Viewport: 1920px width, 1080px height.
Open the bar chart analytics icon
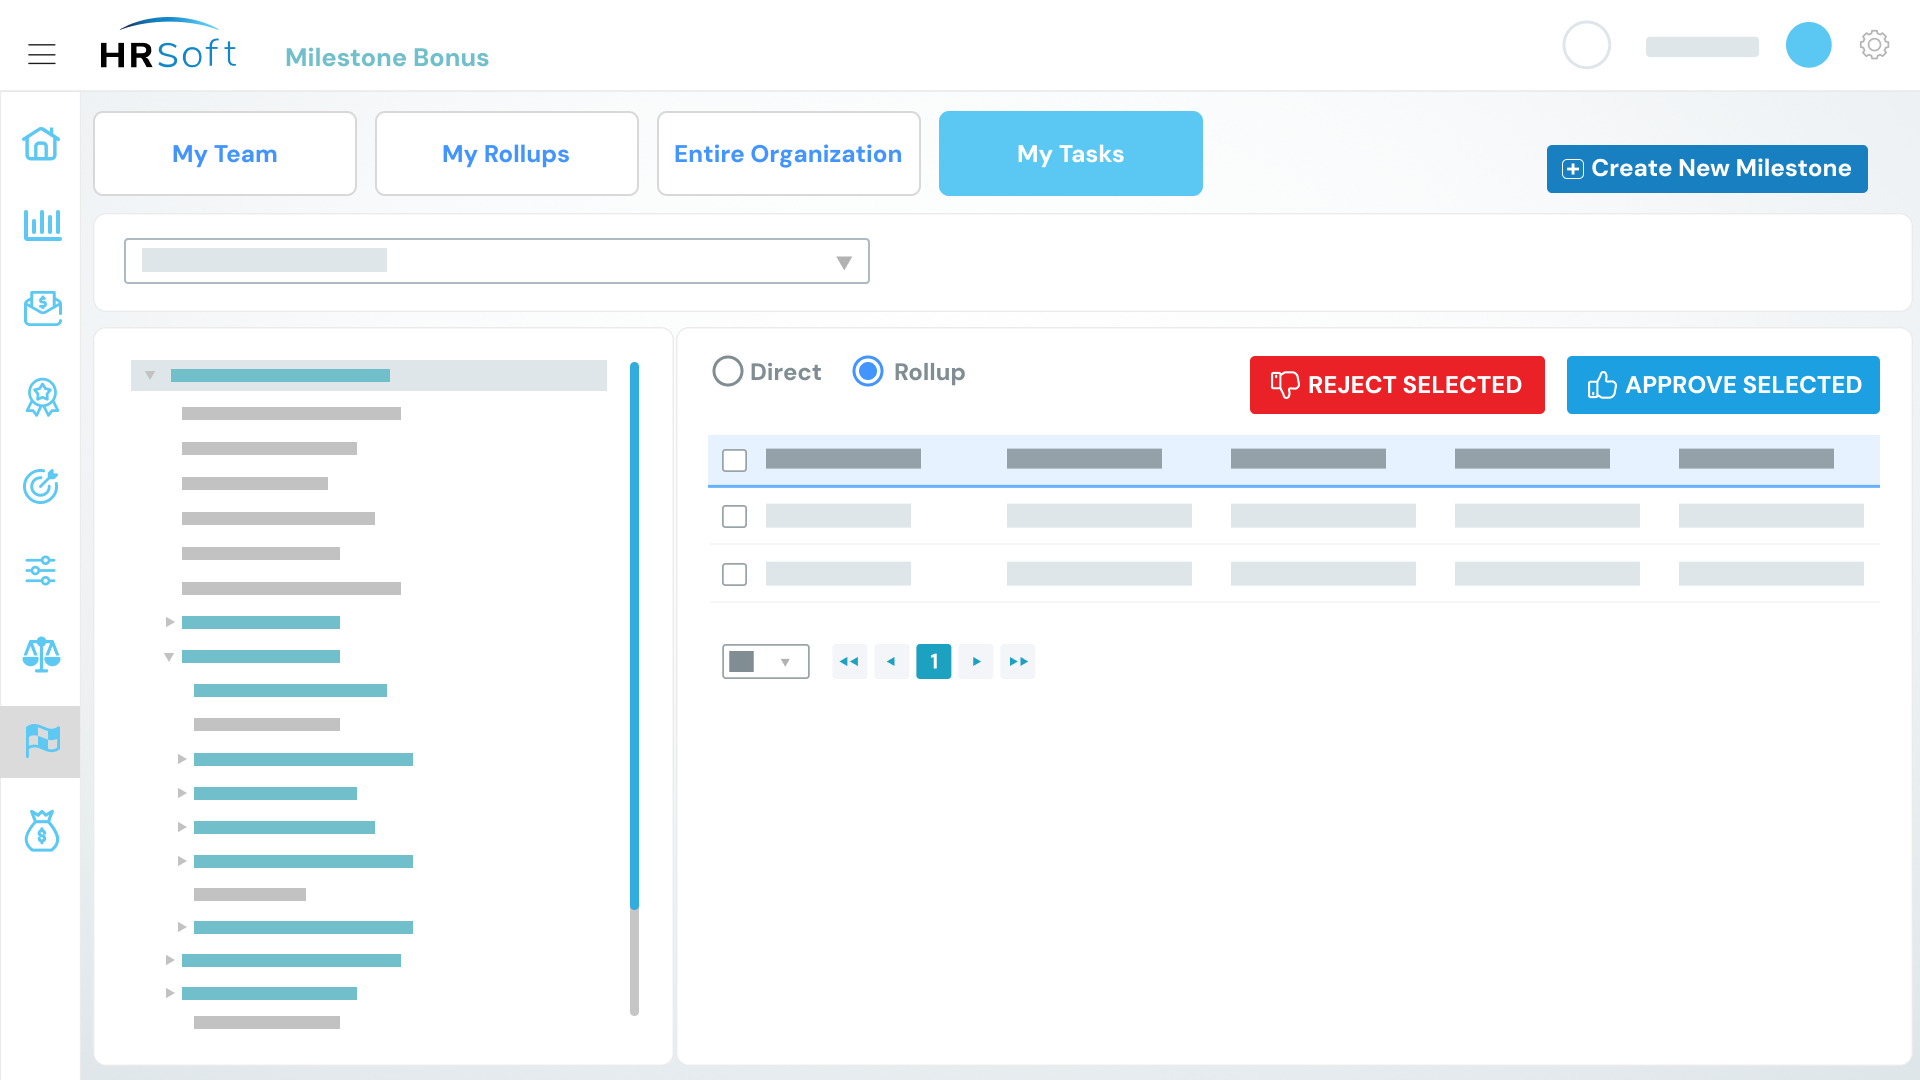click(x=41, y=225)
